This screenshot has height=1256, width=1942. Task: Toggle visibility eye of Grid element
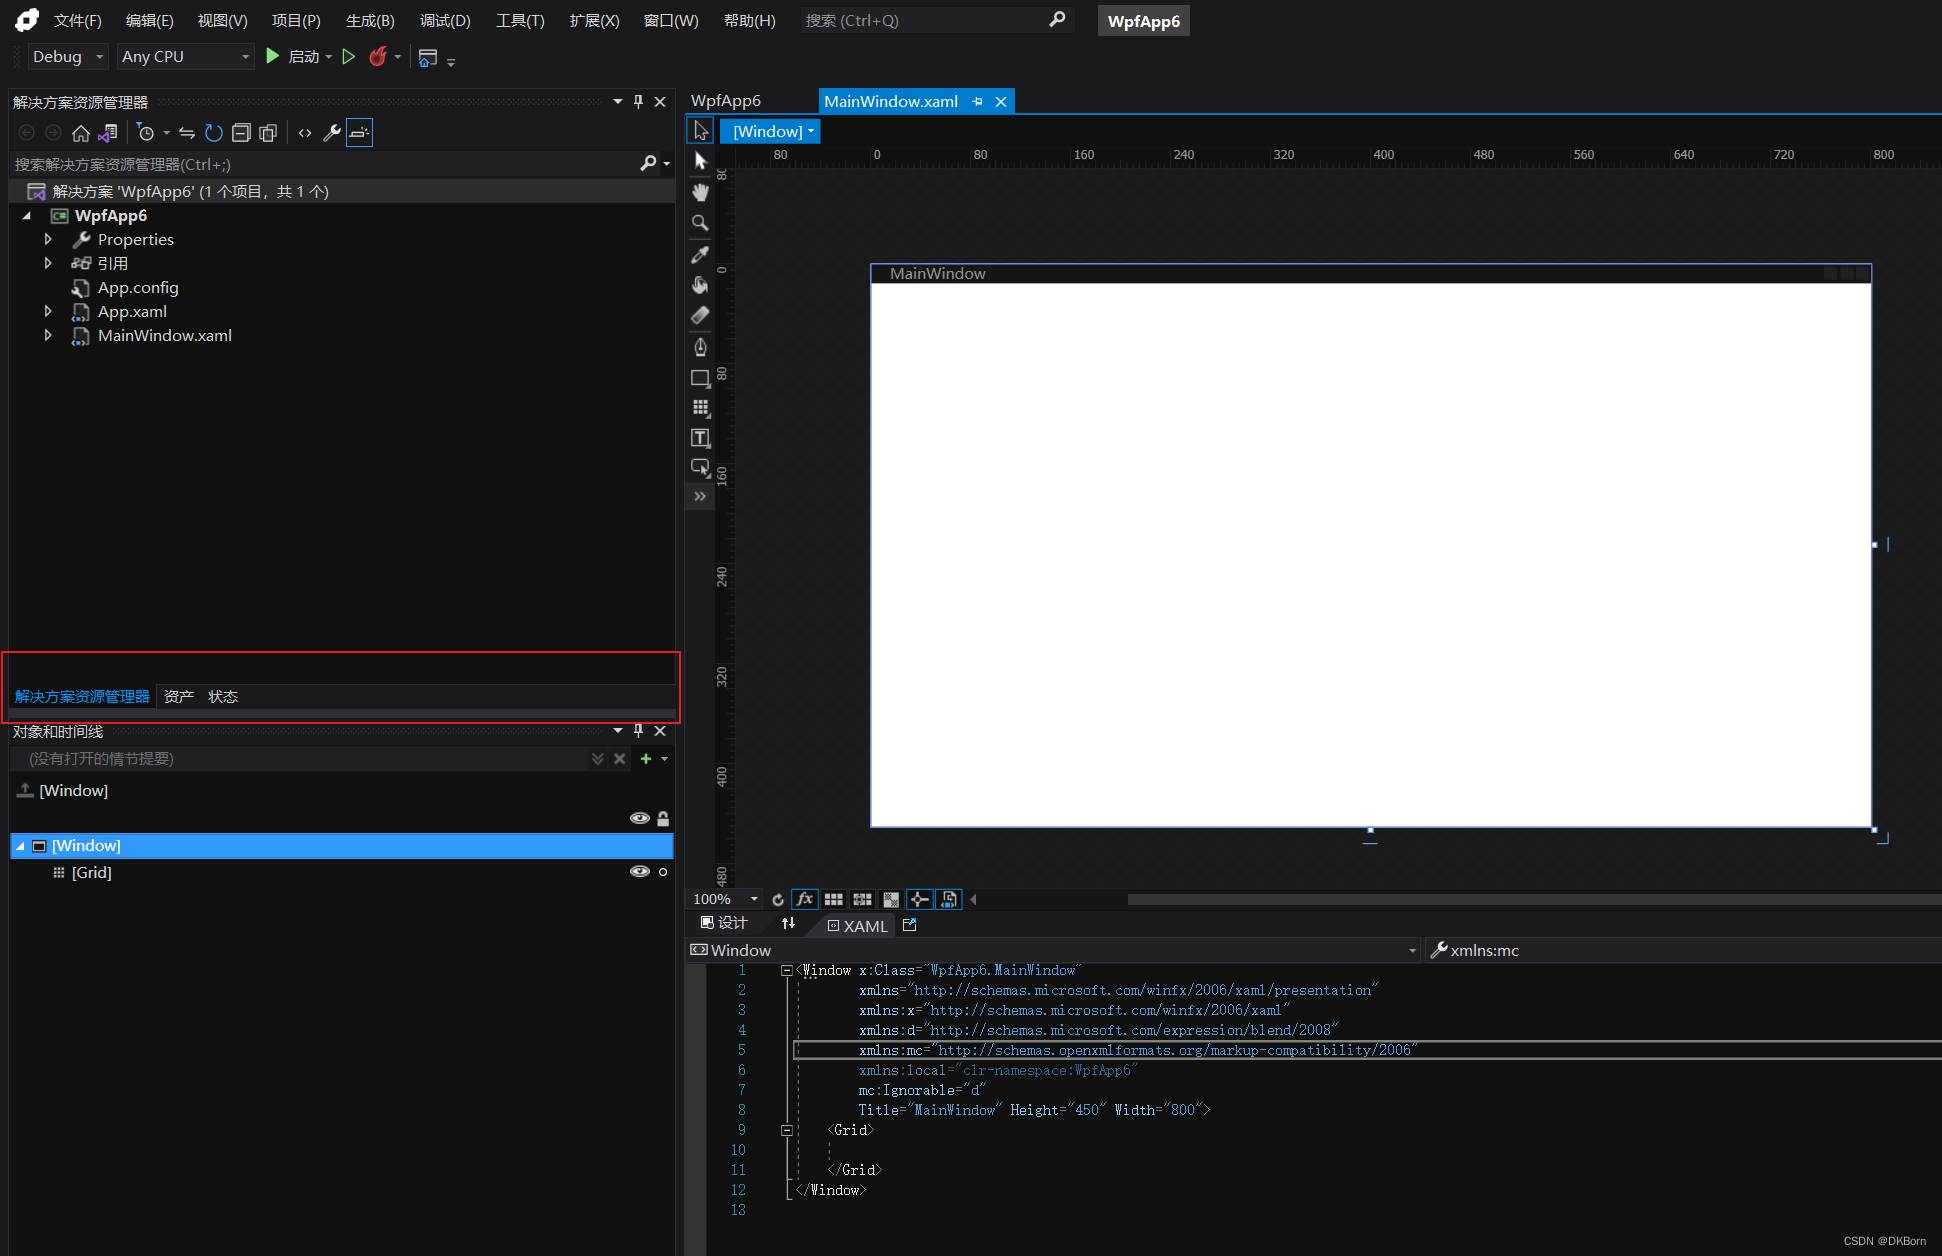pyautogui.click(x=639, y=872)
